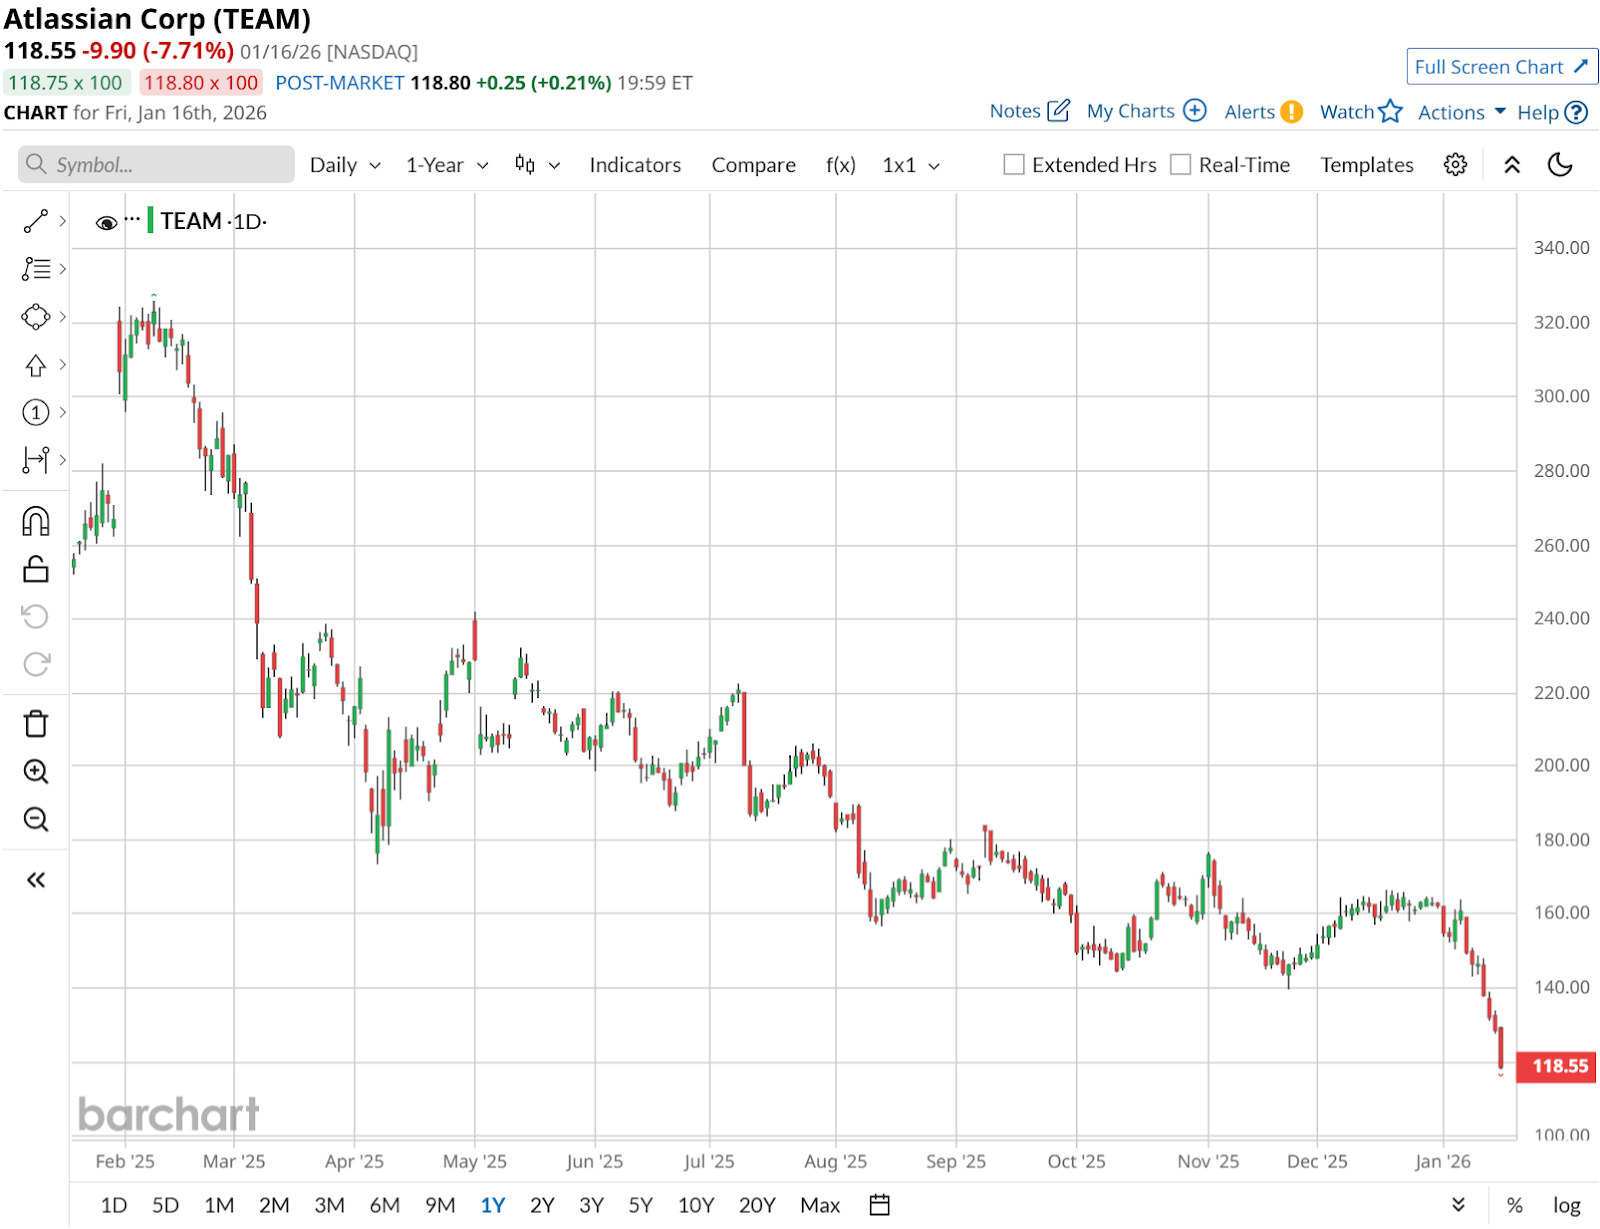Select the 5D time range
Viewport: 1600px width, 1229px height.
[x=165, y=1205]
